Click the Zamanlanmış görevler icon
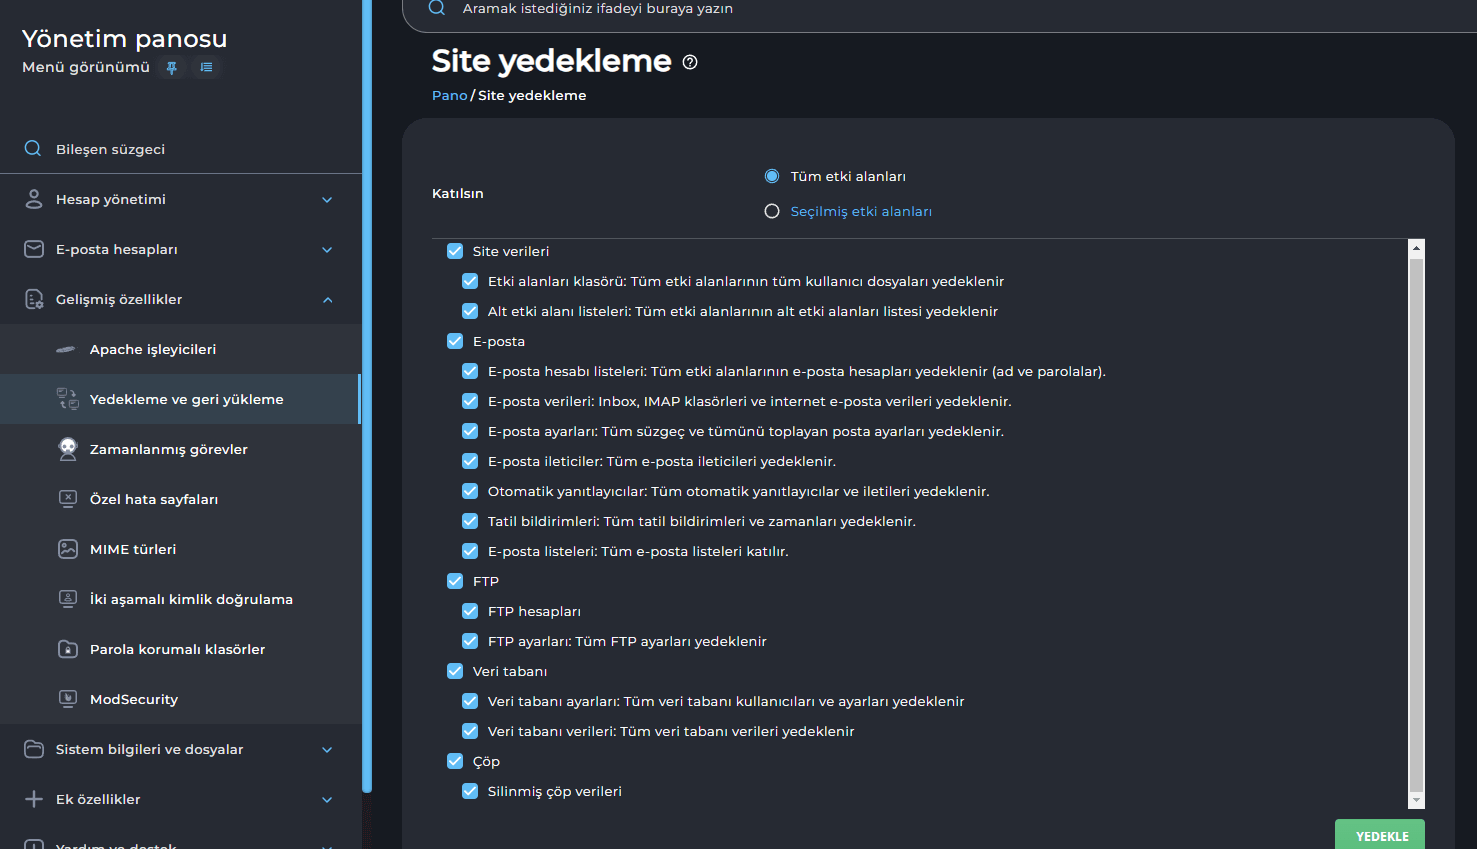 coord(67,449)
